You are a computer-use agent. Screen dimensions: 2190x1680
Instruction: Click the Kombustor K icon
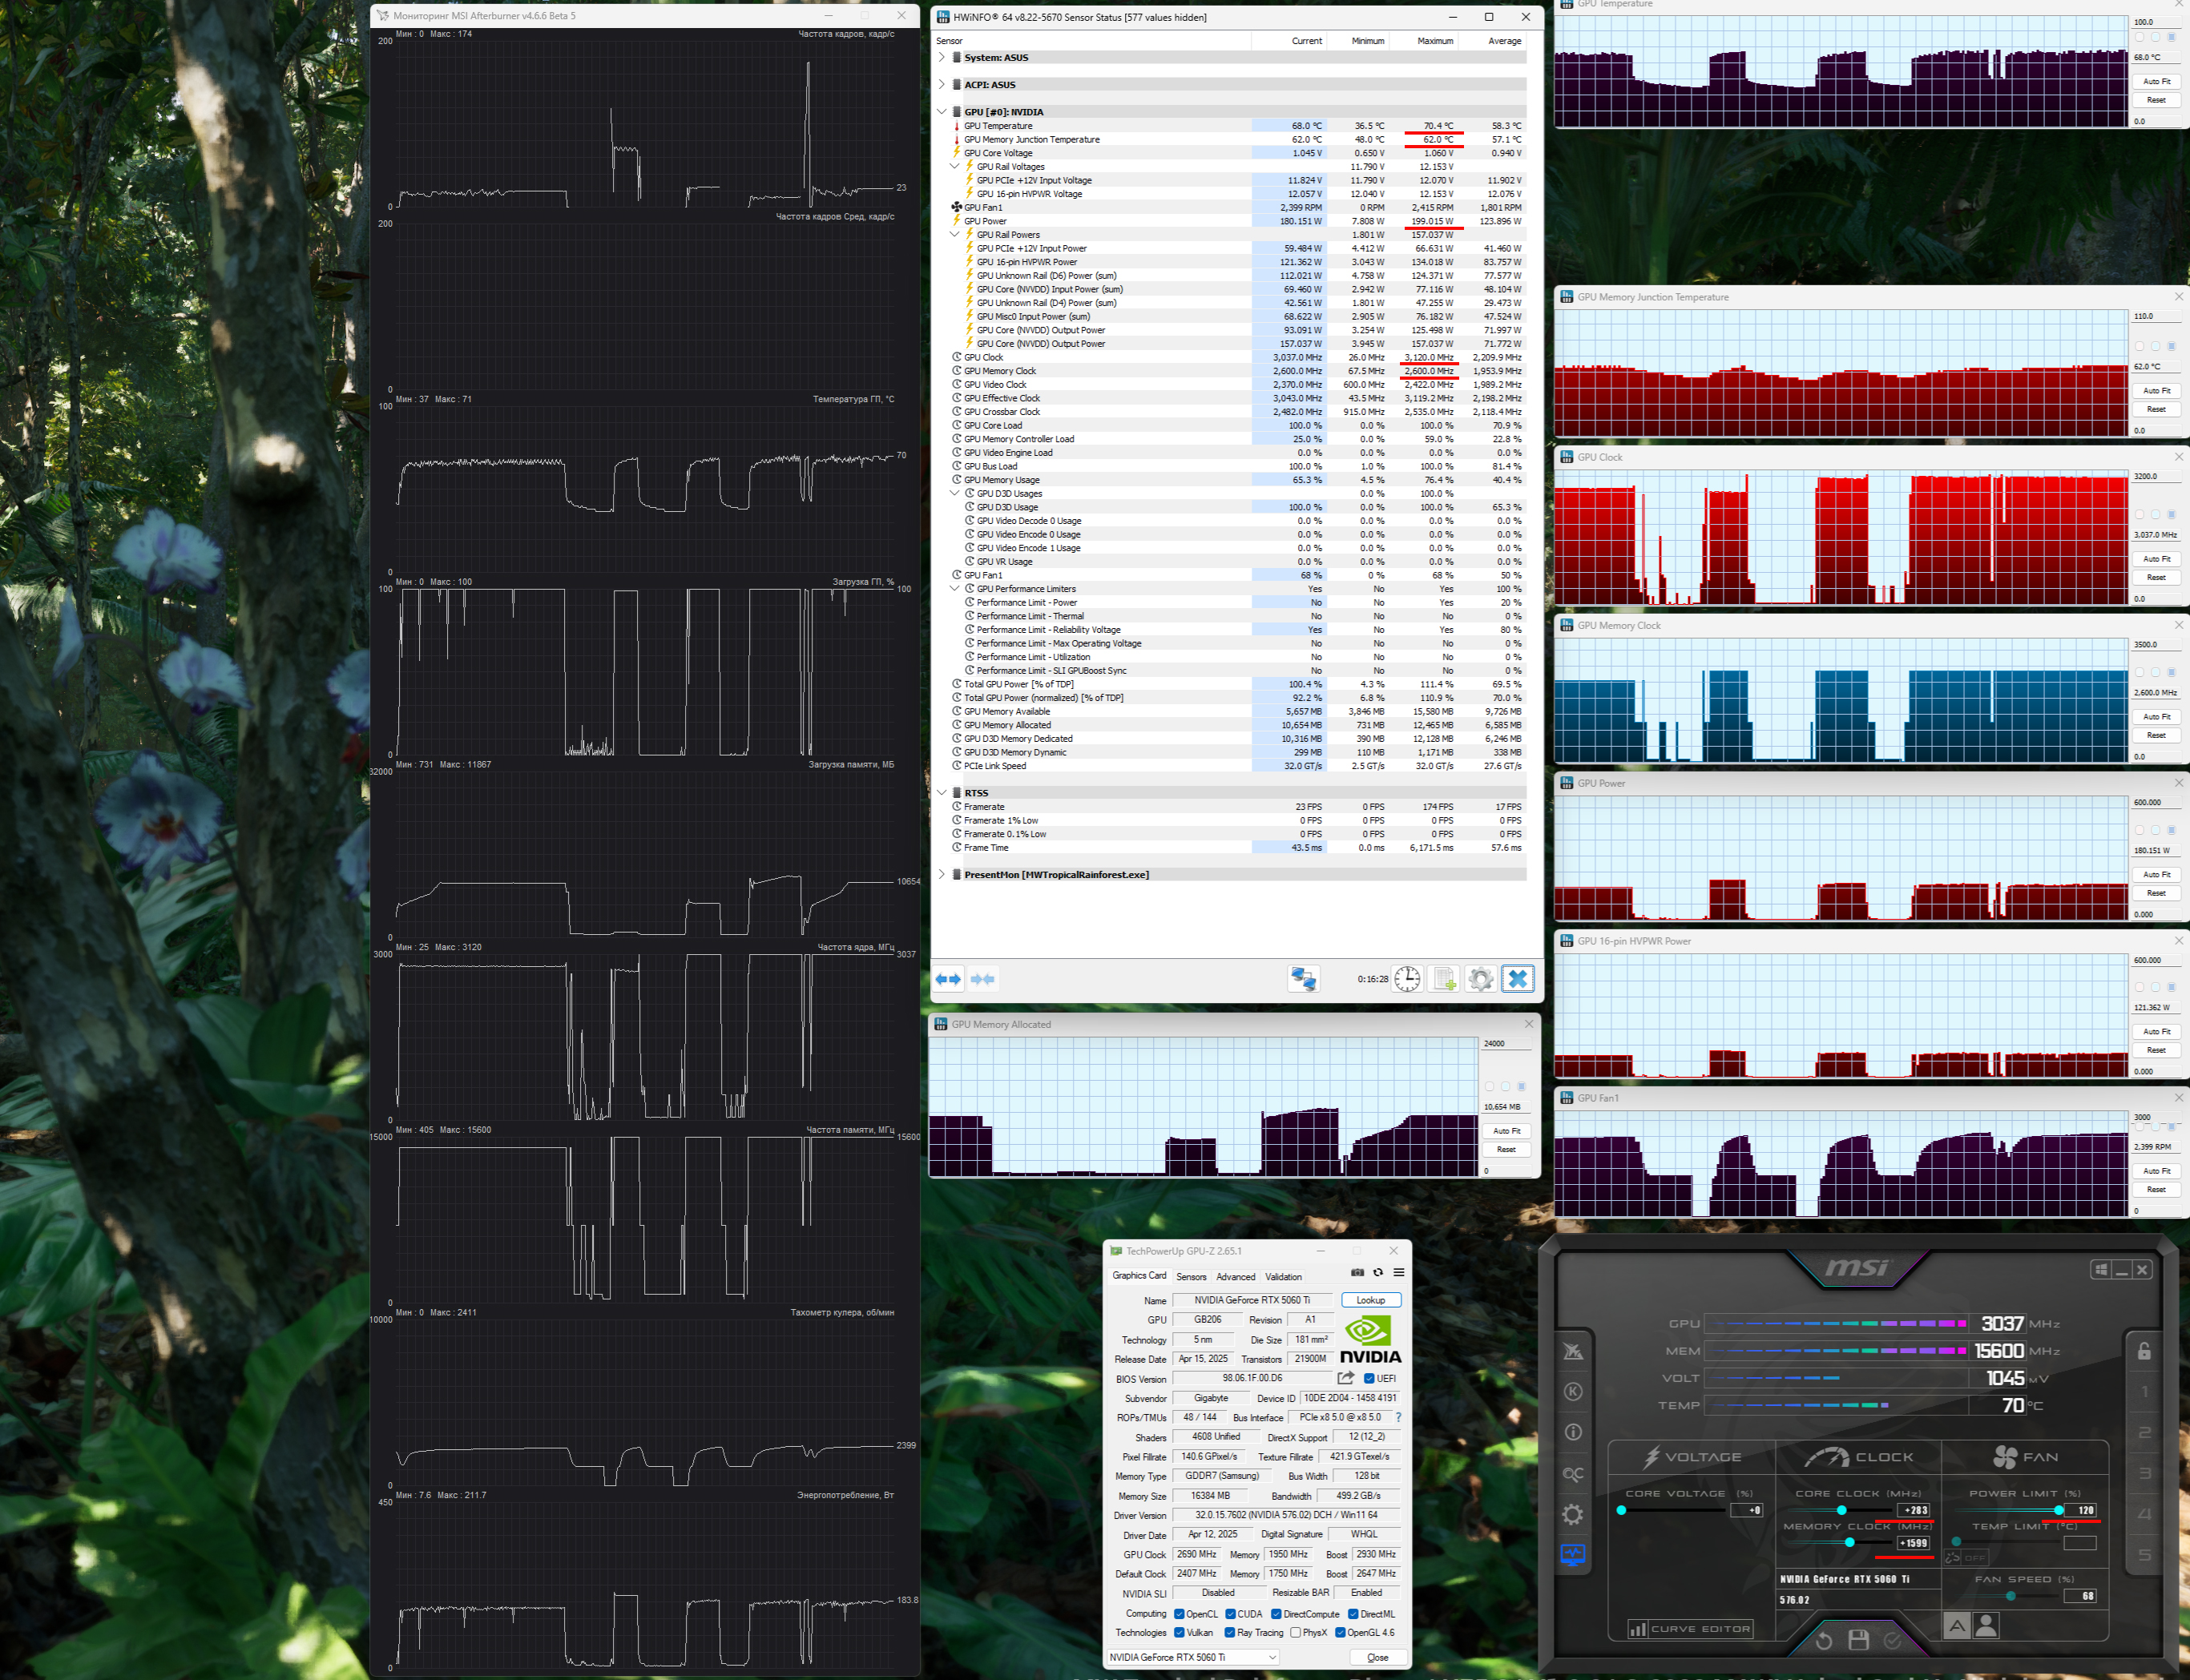pos(1572,1391)
